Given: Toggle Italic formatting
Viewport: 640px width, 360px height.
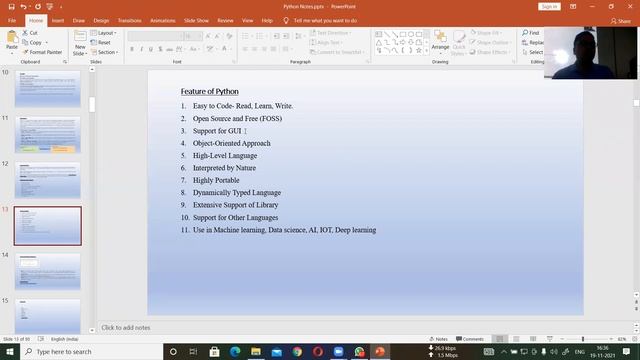Looking at the screenshot, I should 141,49.
